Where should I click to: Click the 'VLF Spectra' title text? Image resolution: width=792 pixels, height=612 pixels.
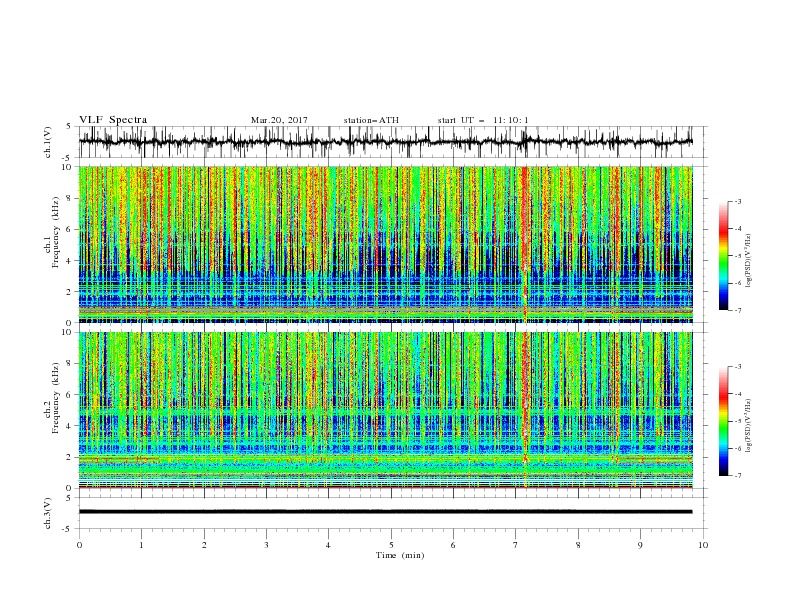pyautogui.click(x=113, y=120)
